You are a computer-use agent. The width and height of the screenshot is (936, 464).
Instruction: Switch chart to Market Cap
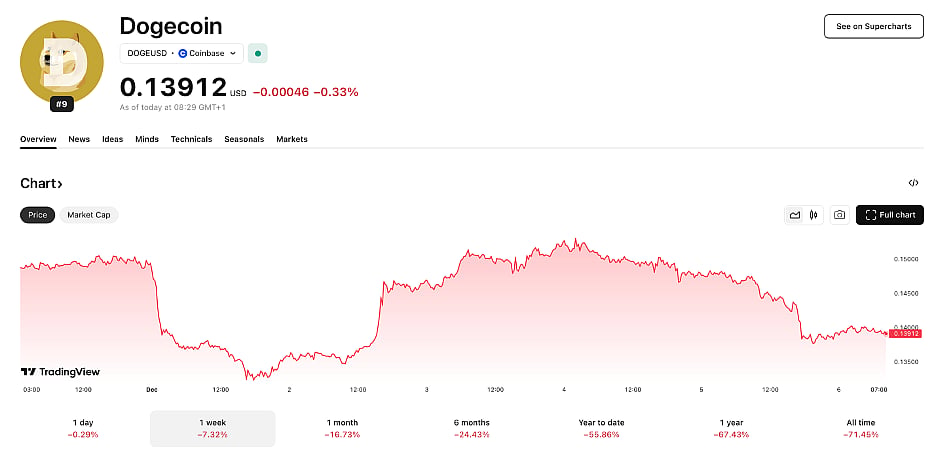point(88,215)
